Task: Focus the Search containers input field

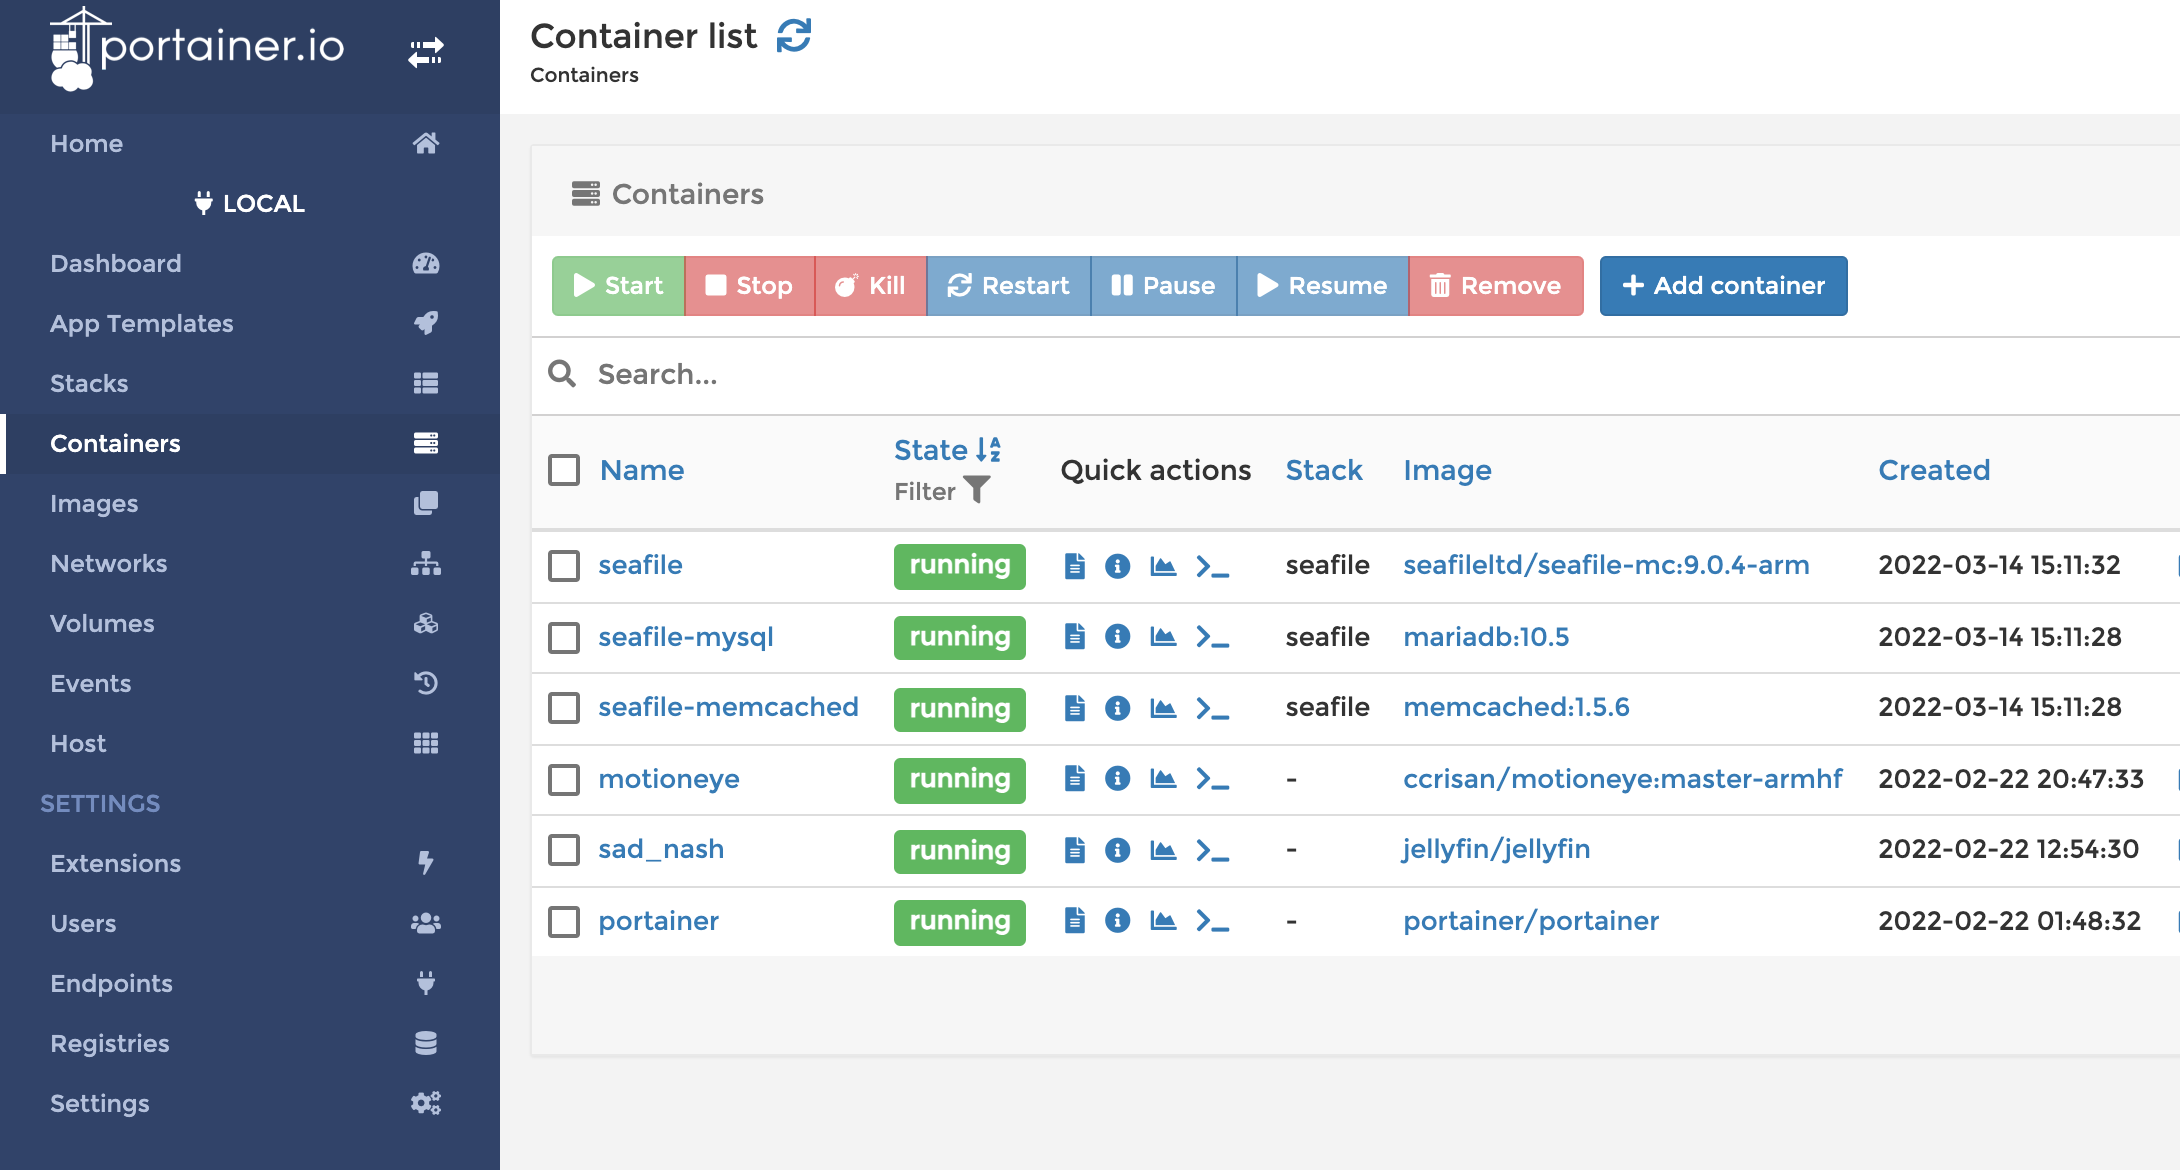Action: 1380,375
